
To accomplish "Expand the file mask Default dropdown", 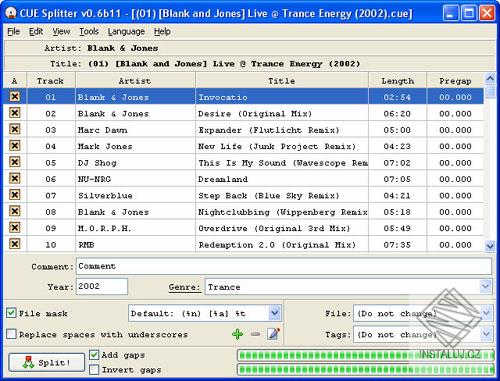I will 274,313.
